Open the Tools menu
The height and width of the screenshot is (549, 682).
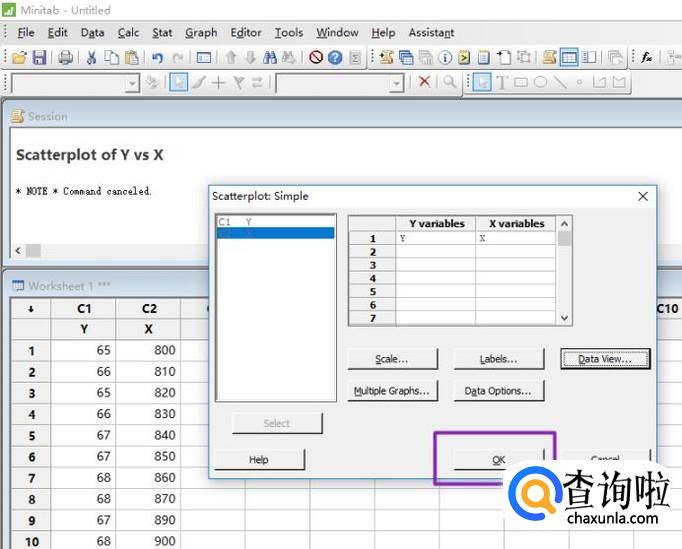tap(288, 33)
